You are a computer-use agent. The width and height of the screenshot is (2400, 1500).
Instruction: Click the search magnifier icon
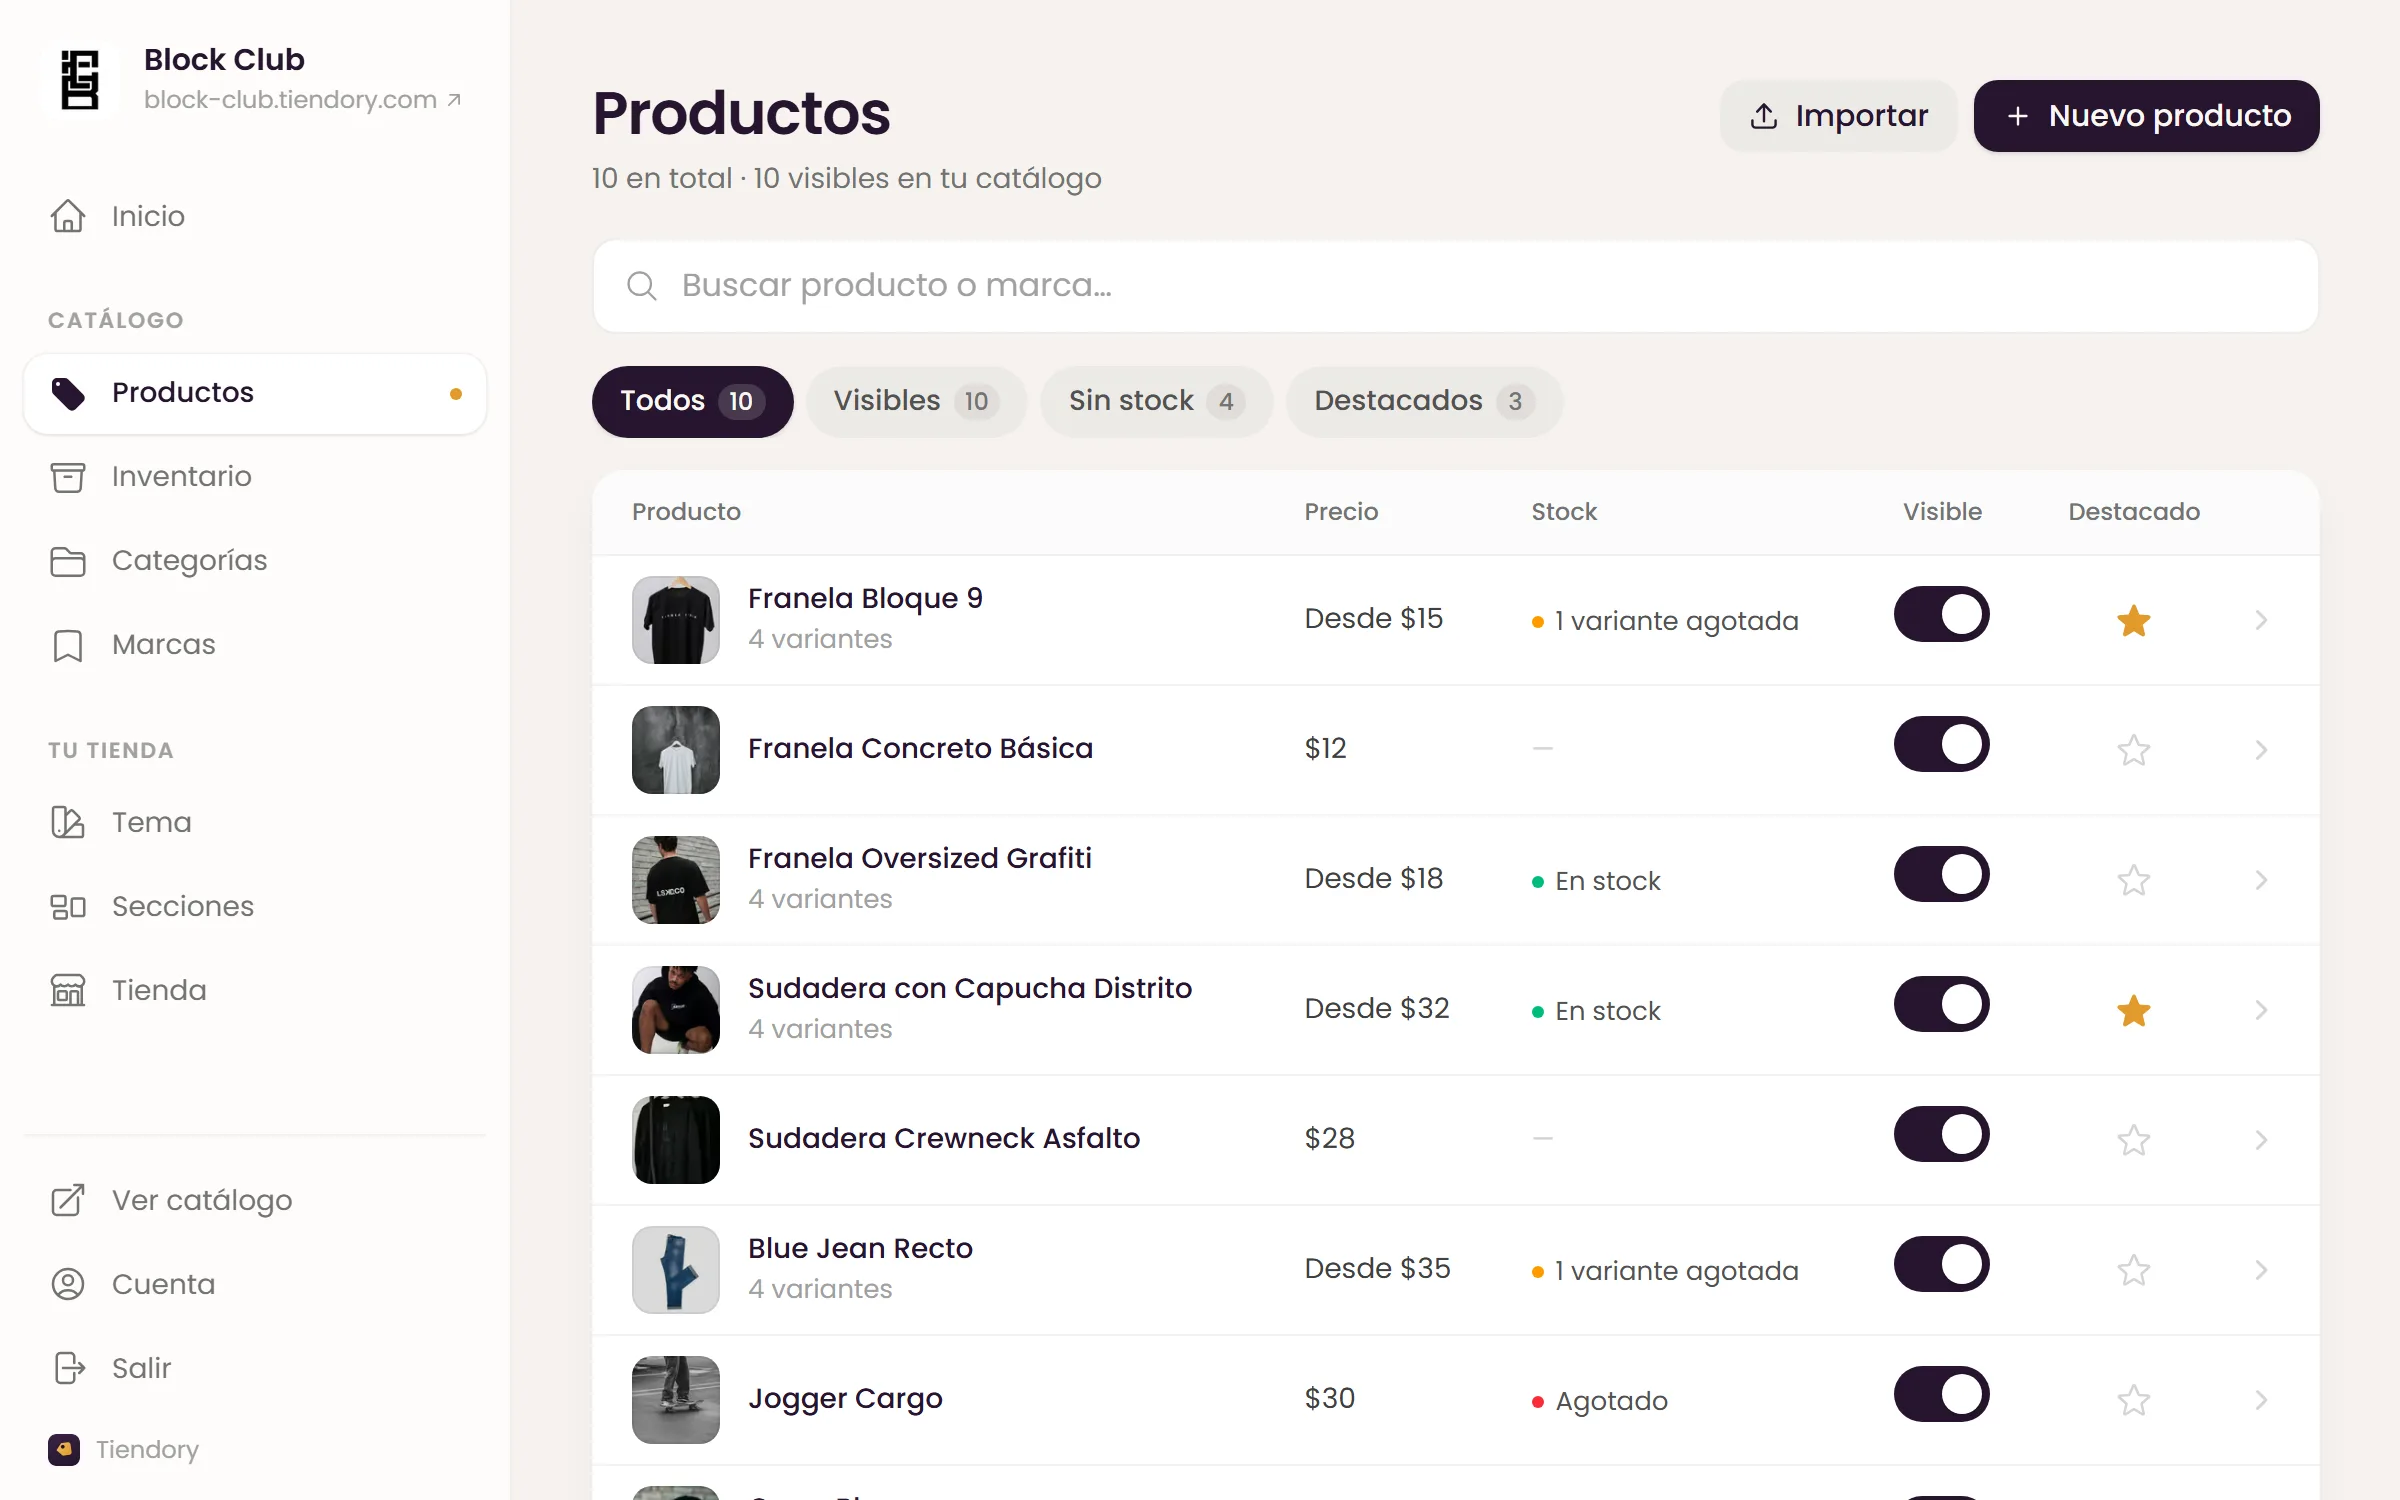coord(642,286)
